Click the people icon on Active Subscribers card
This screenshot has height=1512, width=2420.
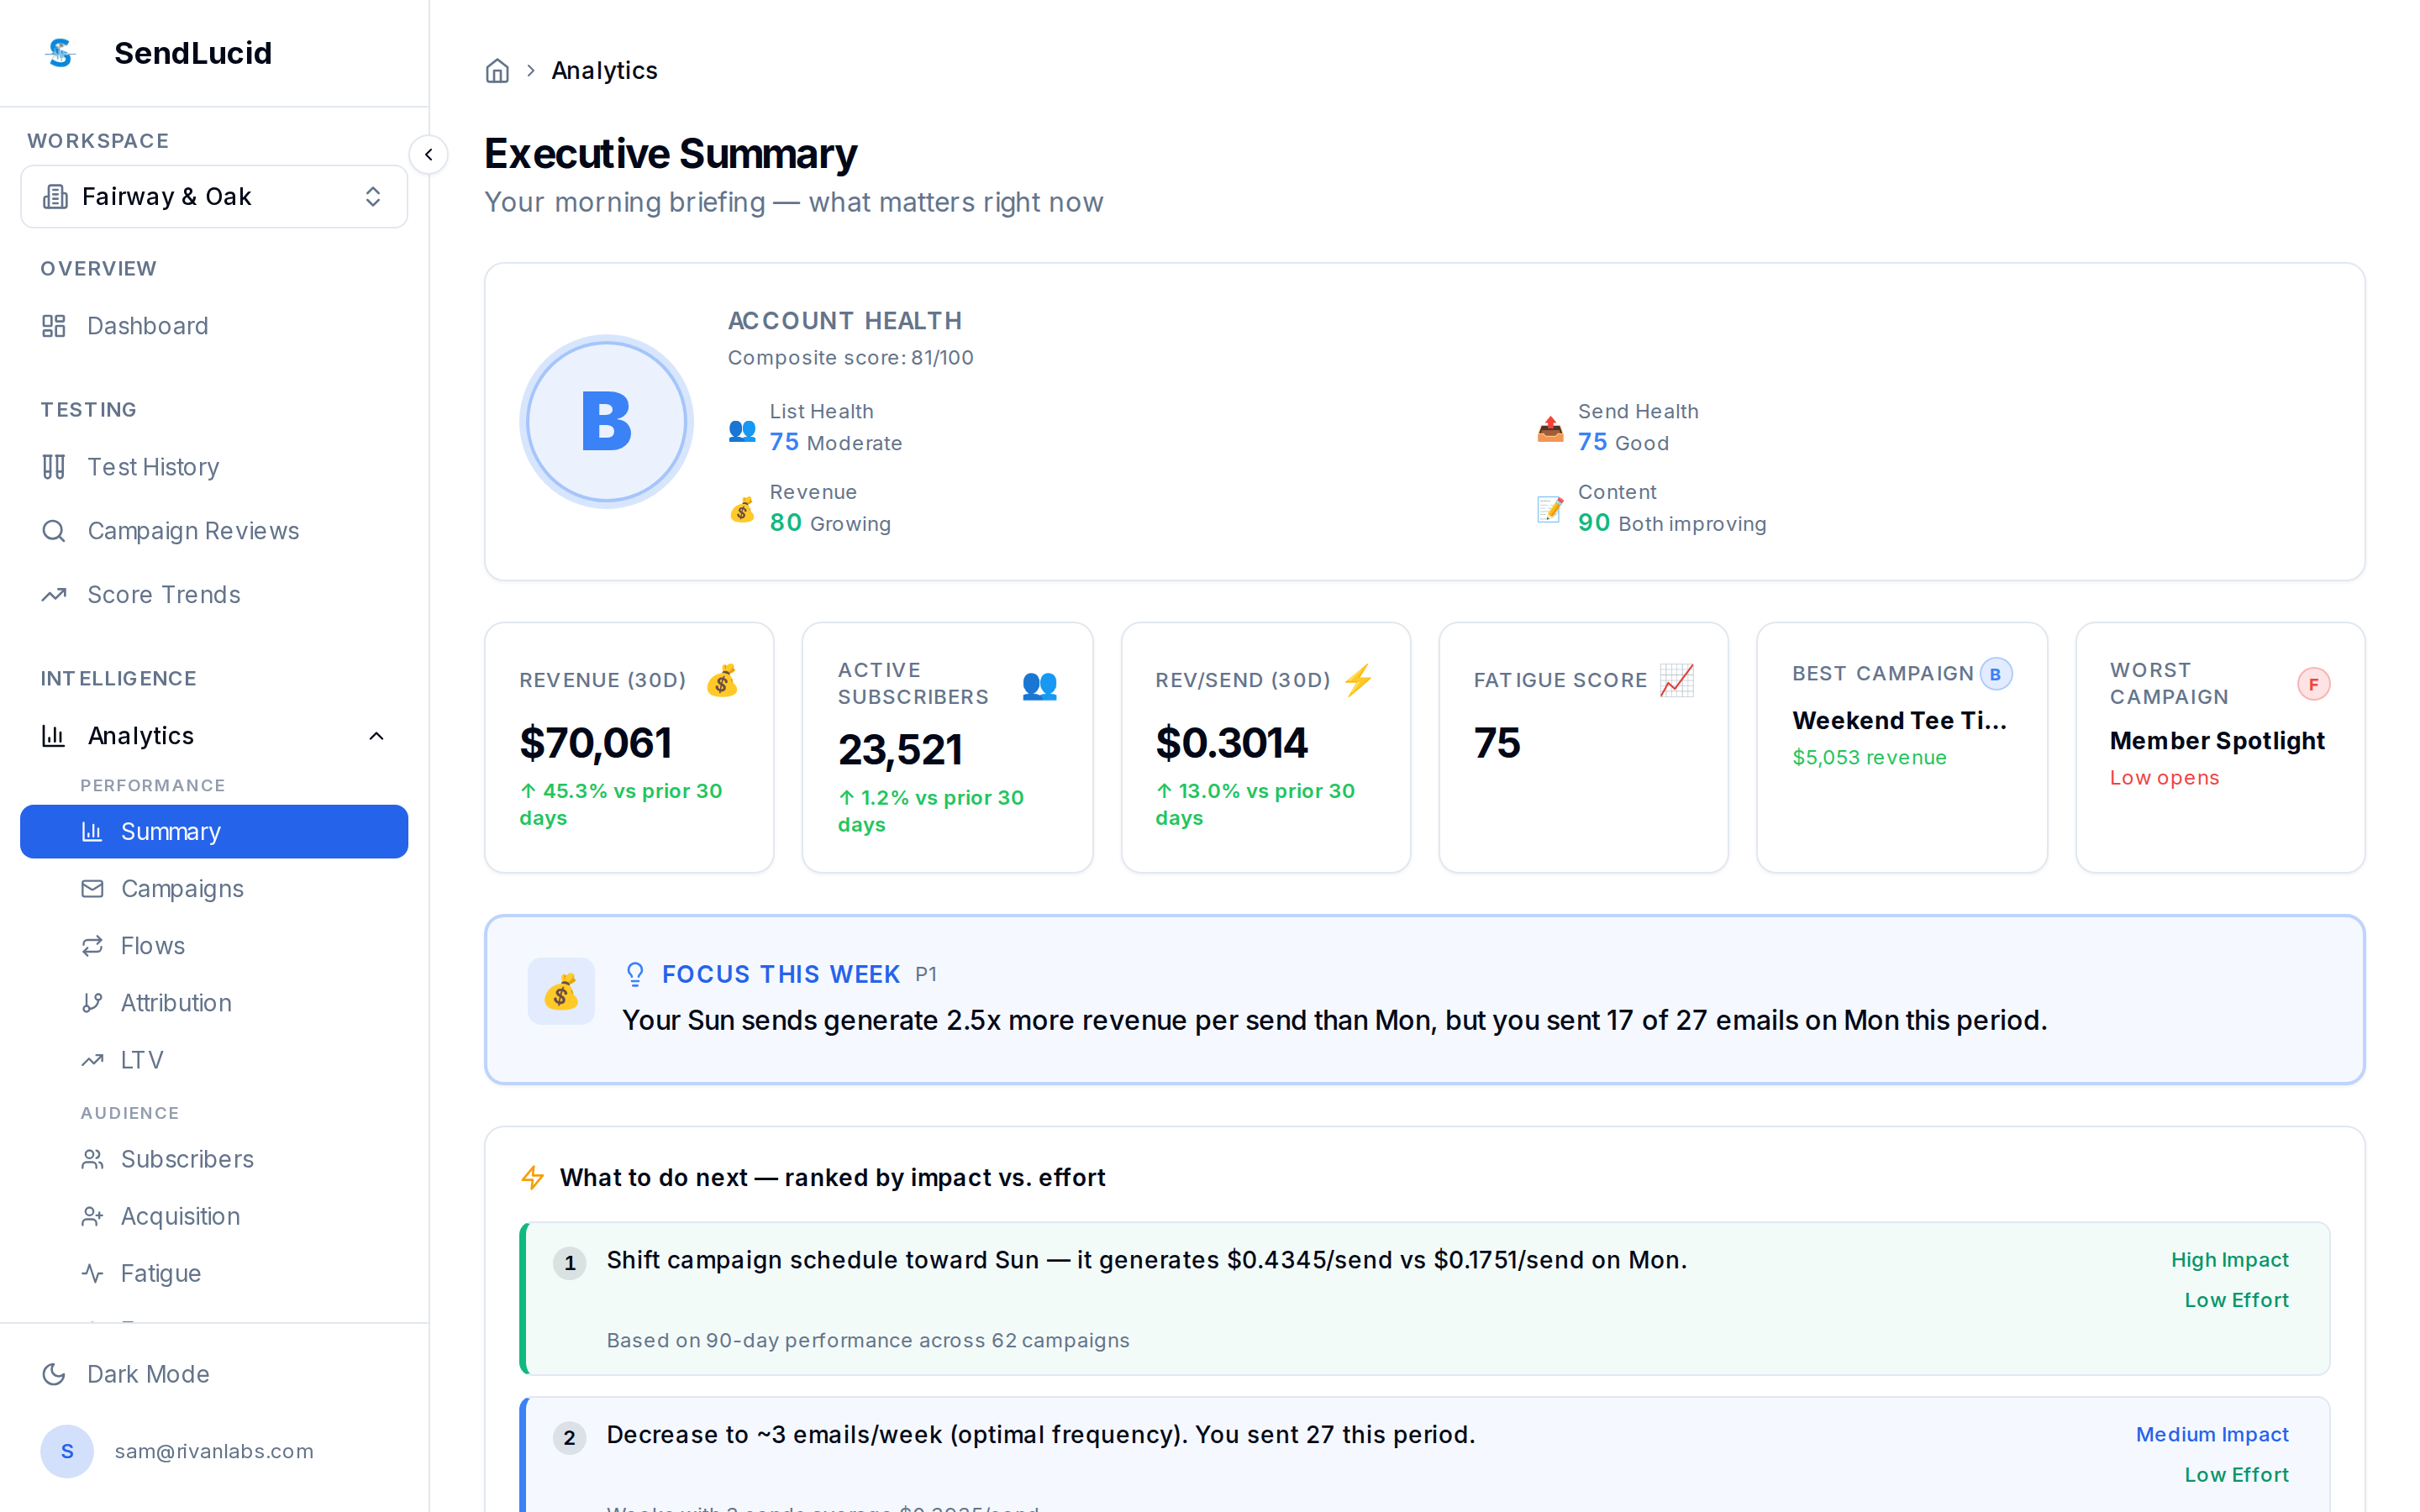point(1040,685)
